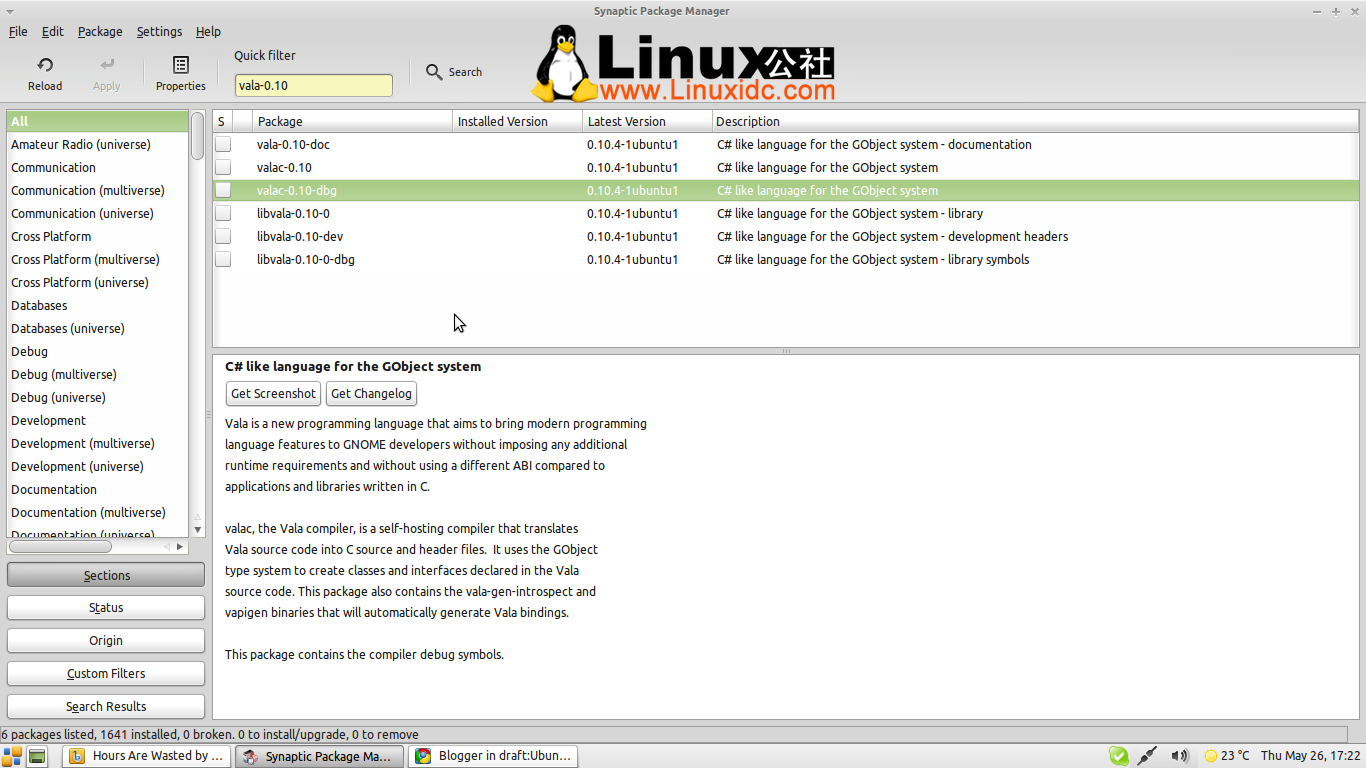This screenshot has height=768, width=1366.
Task: Click into the Quick filter text field
Action: coord(313,86)
